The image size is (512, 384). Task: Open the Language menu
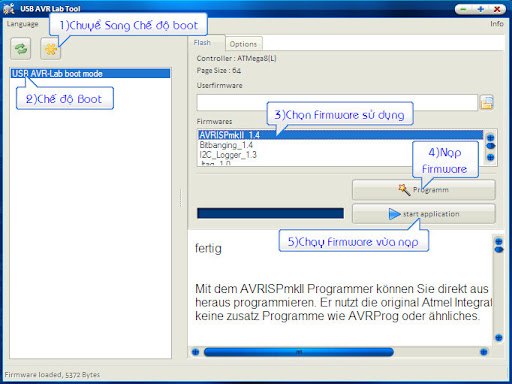point(22,24)
